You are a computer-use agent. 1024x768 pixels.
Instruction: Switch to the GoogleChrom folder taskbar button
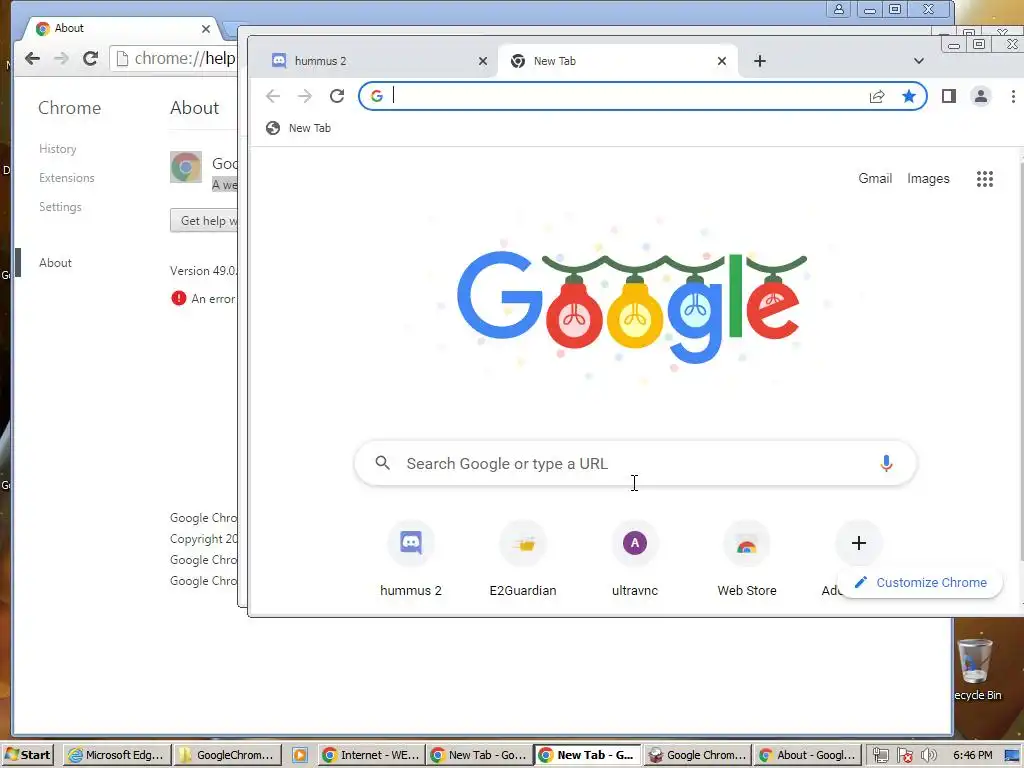coord(229,755)
